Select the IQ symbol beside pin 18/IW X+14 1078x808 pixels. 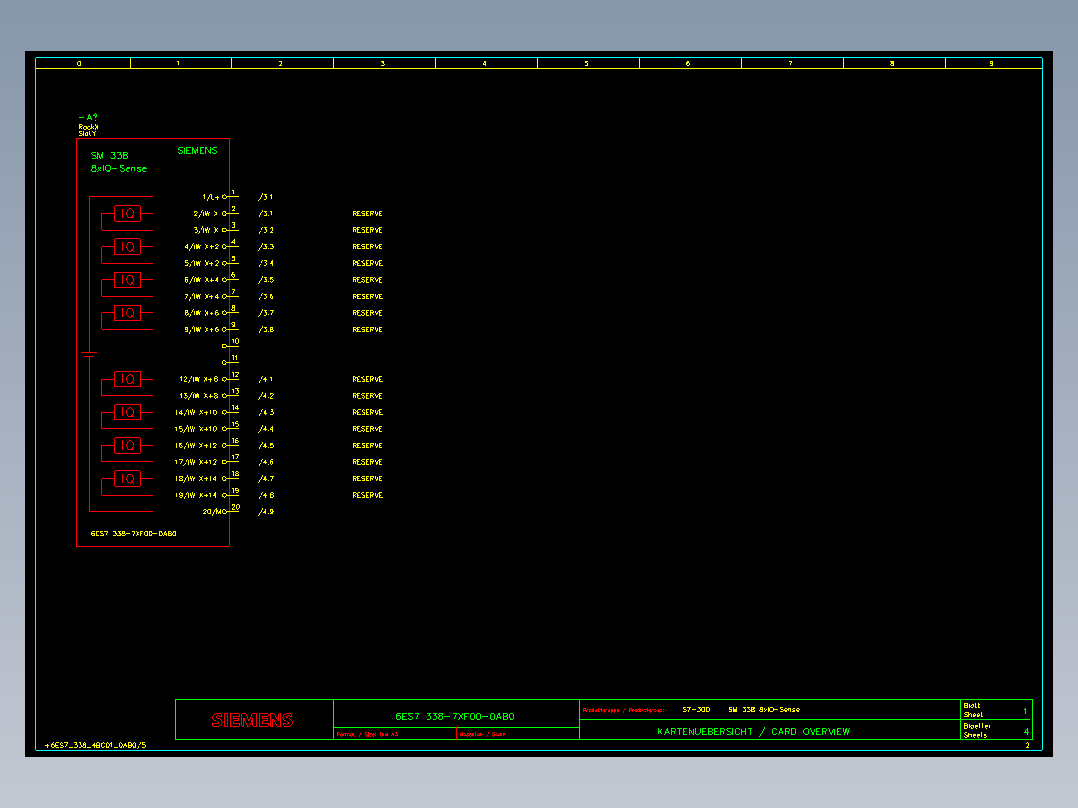pos(127,479)
